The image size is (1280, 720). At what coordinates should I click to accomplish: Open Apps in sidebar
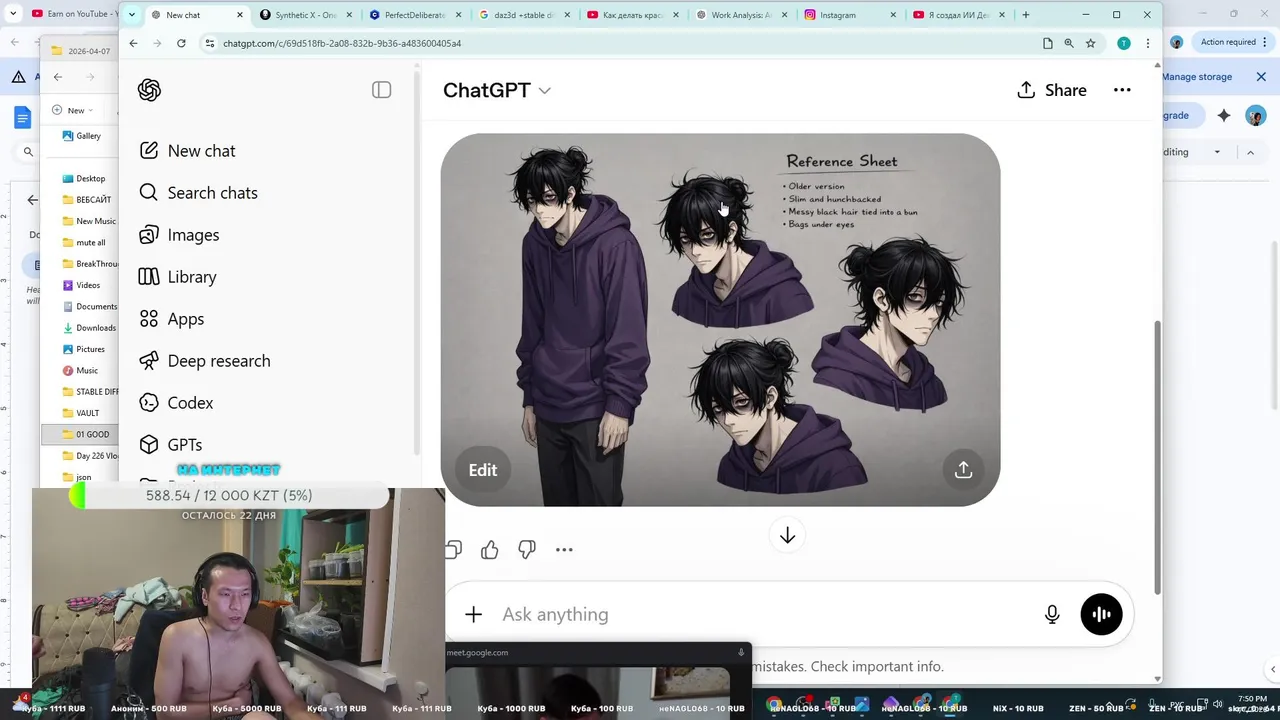coord(173,319)
